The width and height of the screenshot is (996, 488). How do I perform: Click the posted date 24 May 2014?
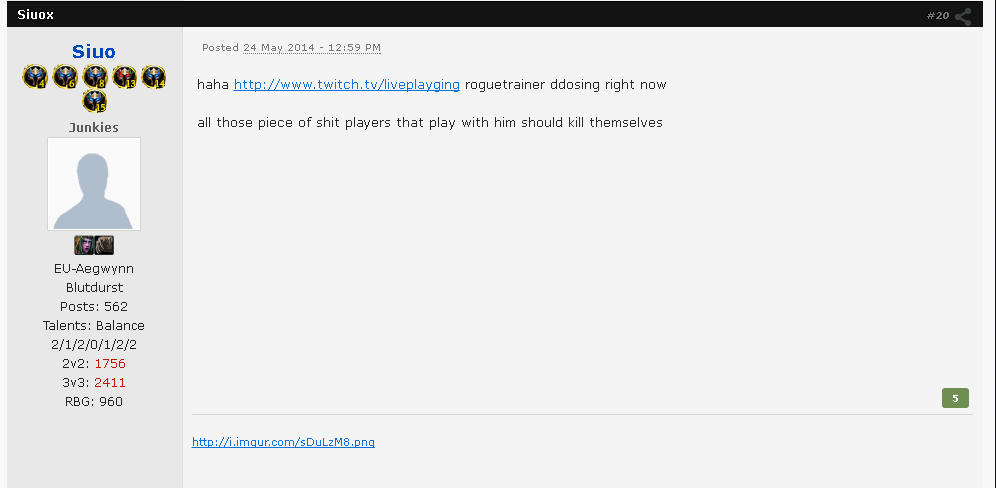pyautogui.click(x=312, y=48)
